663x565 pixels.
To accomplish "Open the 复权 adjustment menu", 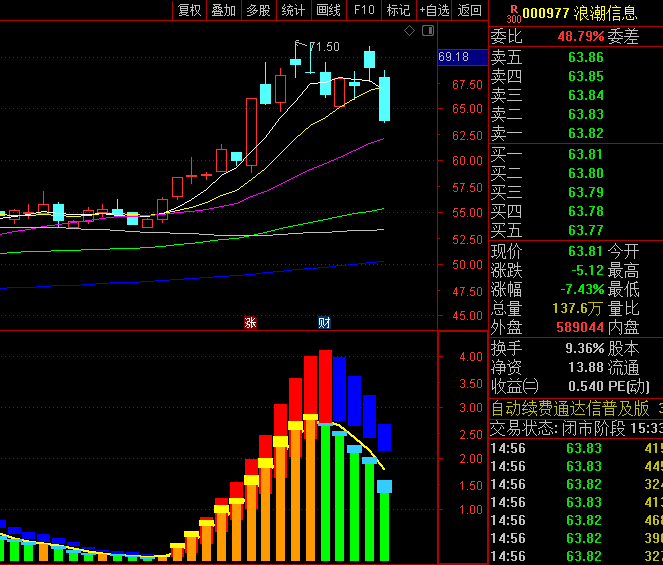I will point(189,10).
